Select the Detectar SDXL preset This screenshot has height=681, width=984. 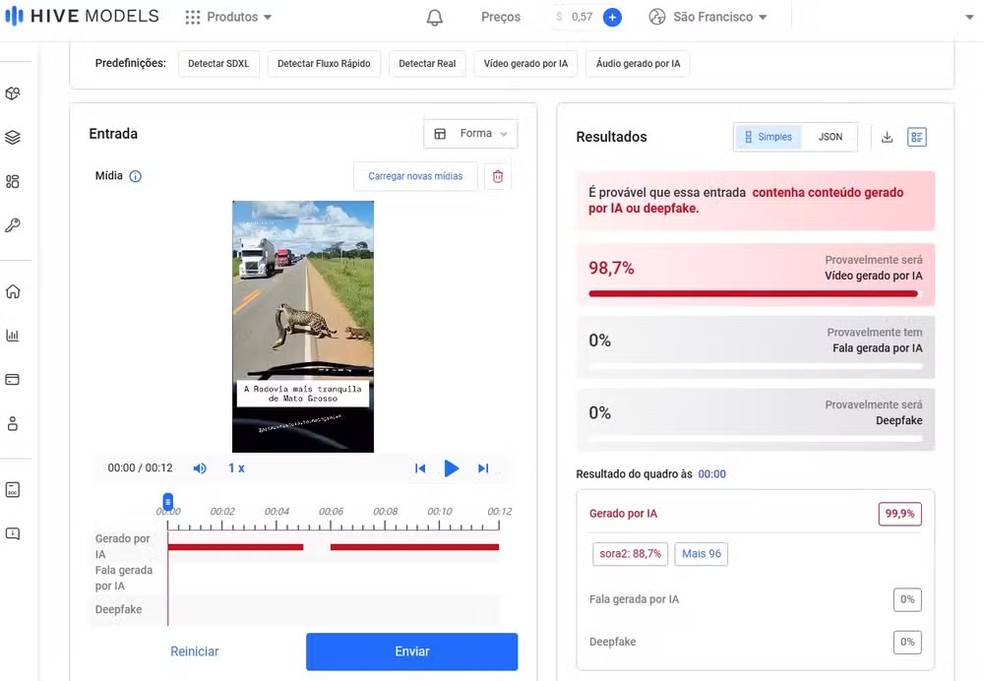pos(218,63)
